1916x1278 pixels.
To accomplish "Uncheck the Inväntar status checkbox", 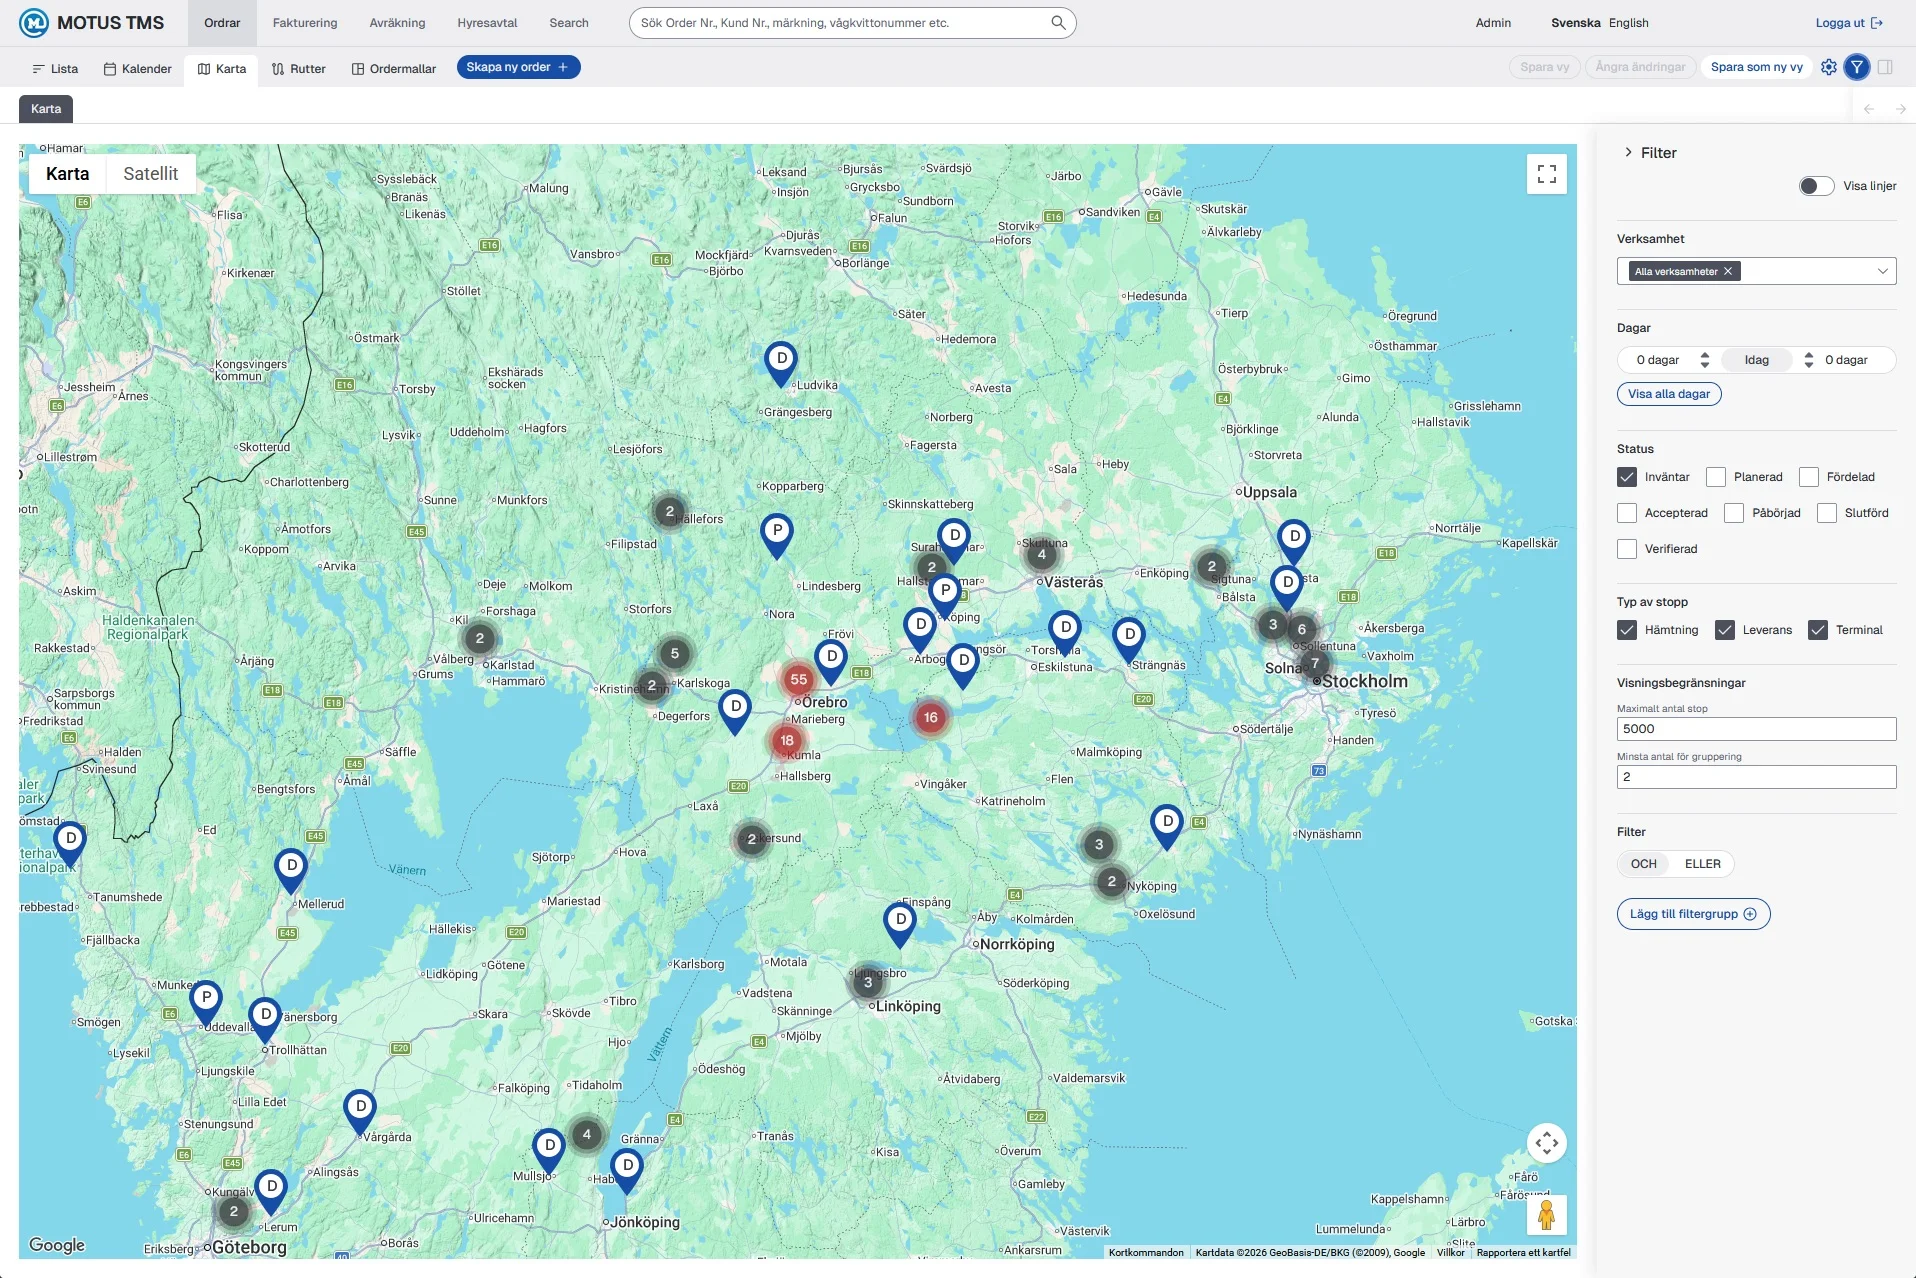I will coord(1627,477).
